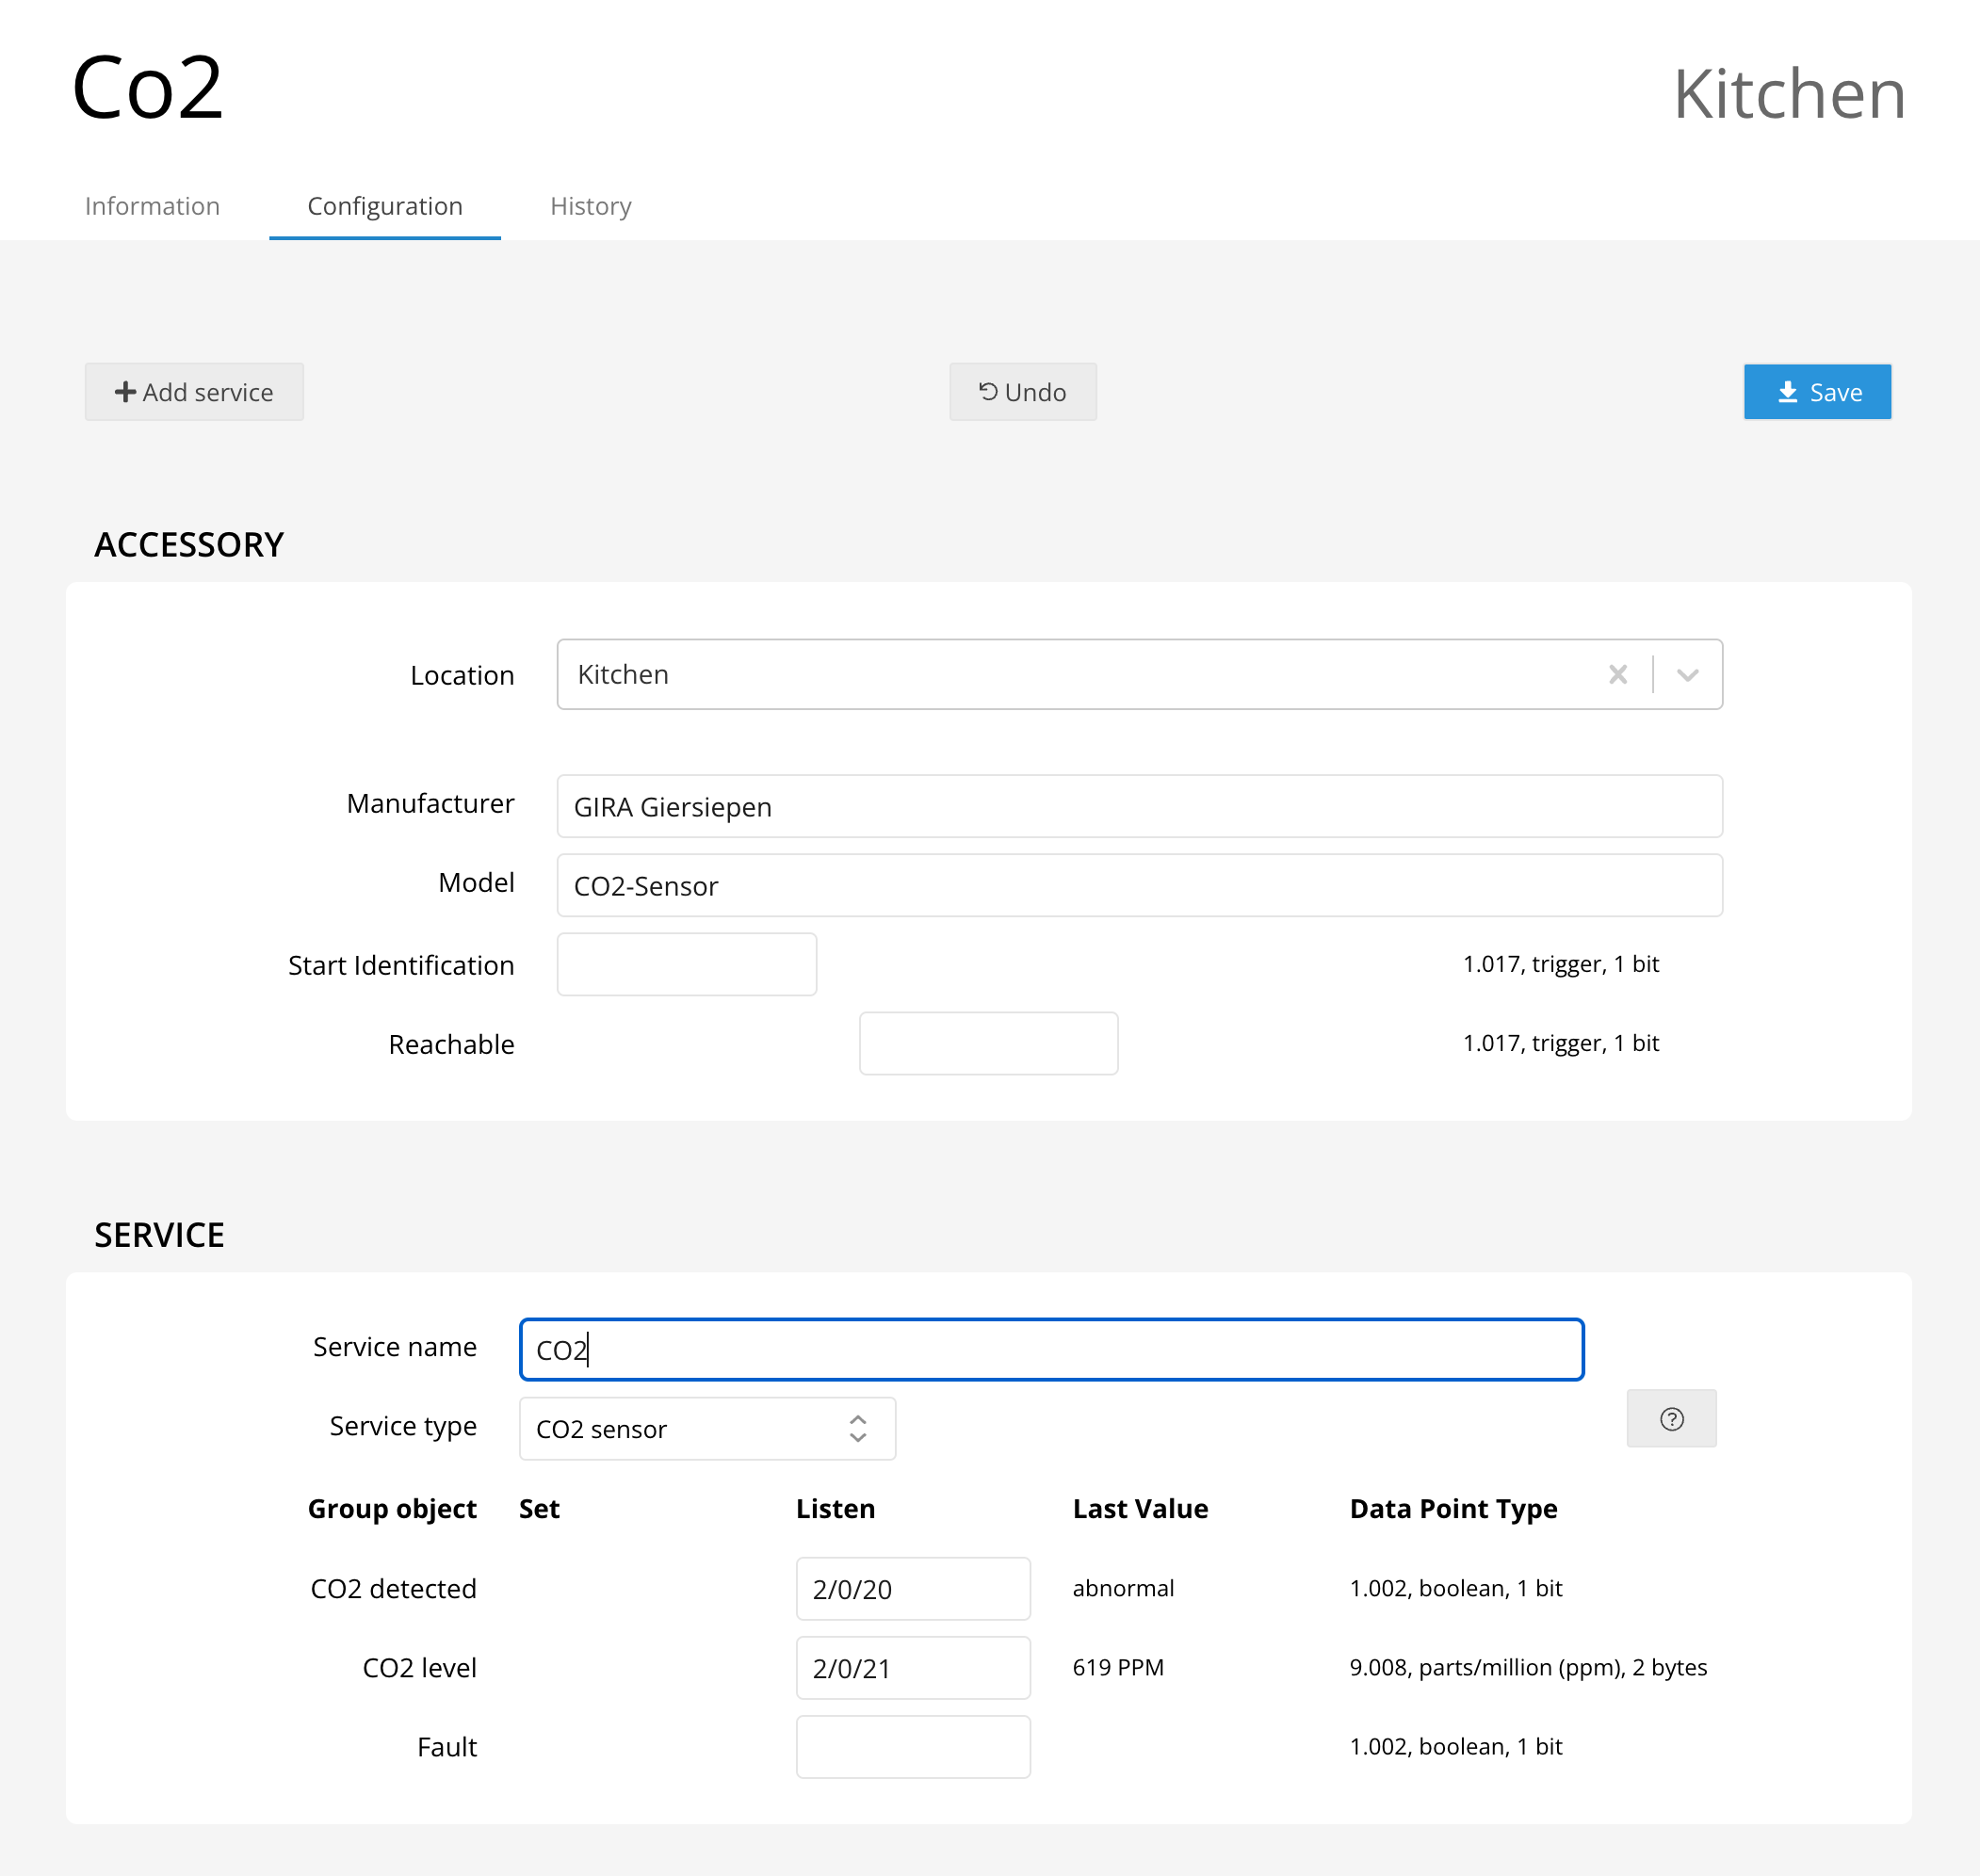Image resolution: width=1980 pixels, height=1876 pixels.
Task: Open the Service type CO2 sensor dropdown
Action: pyautogui.click(x=706, y=1428)
